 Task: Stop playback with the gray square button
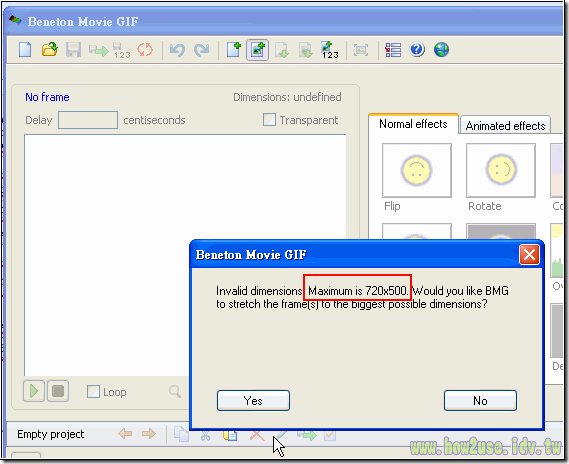[x=58, y=391]
